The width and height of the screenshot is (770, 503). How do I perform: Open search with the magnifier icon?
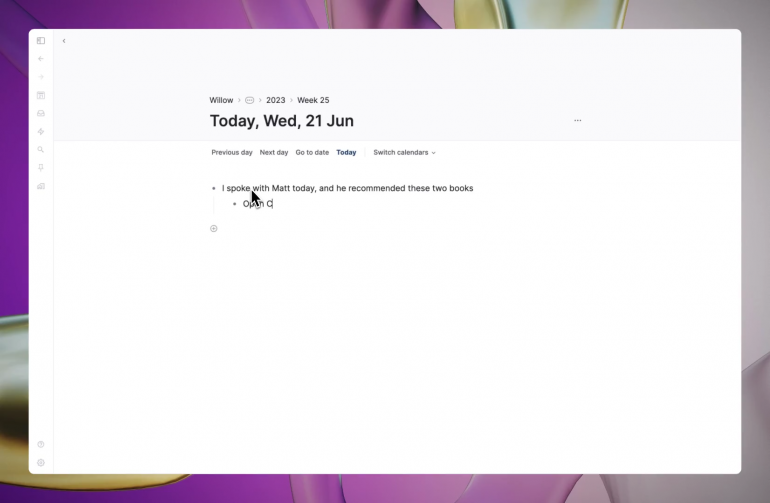(41, 149)
